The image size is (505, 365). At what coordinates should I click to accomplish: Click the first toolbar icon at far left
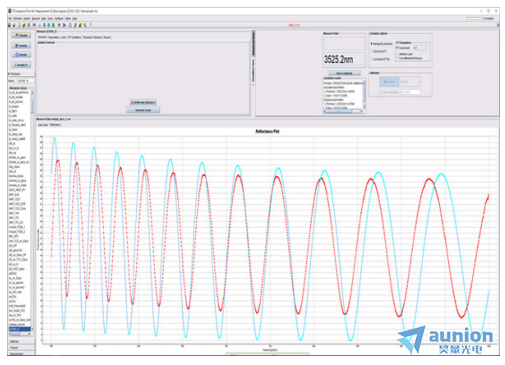tap(9, 25)
